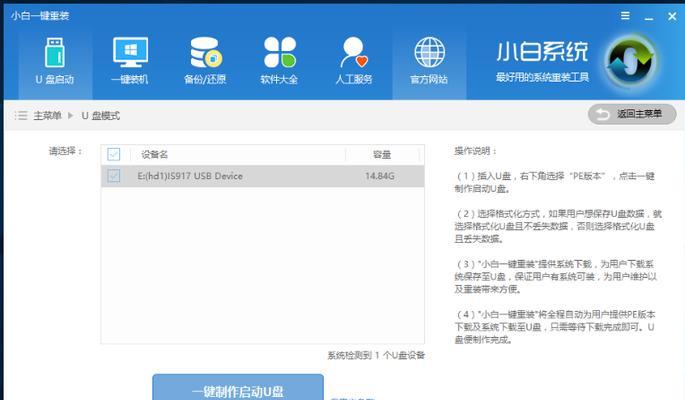
Task: Open the title bar dropdown menu icon
Action: (624, 16)
